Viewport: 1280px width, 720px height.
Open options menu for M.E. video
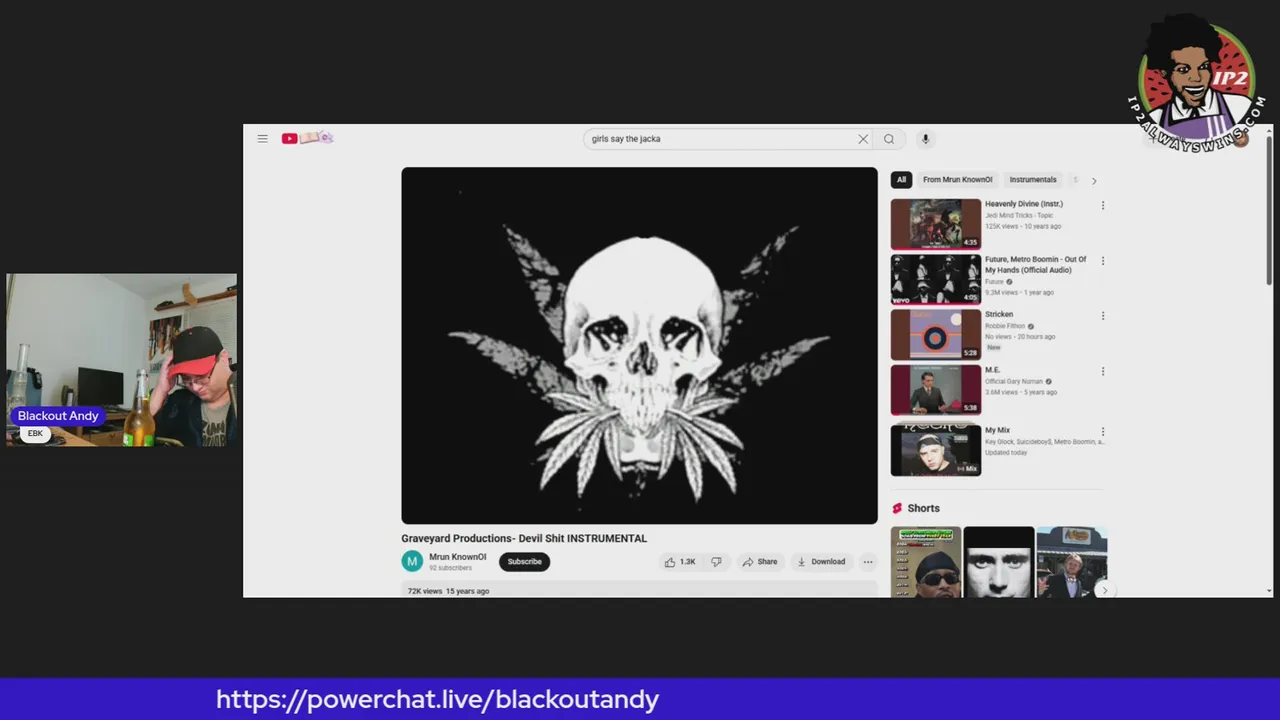click(x=1103, y=371)
